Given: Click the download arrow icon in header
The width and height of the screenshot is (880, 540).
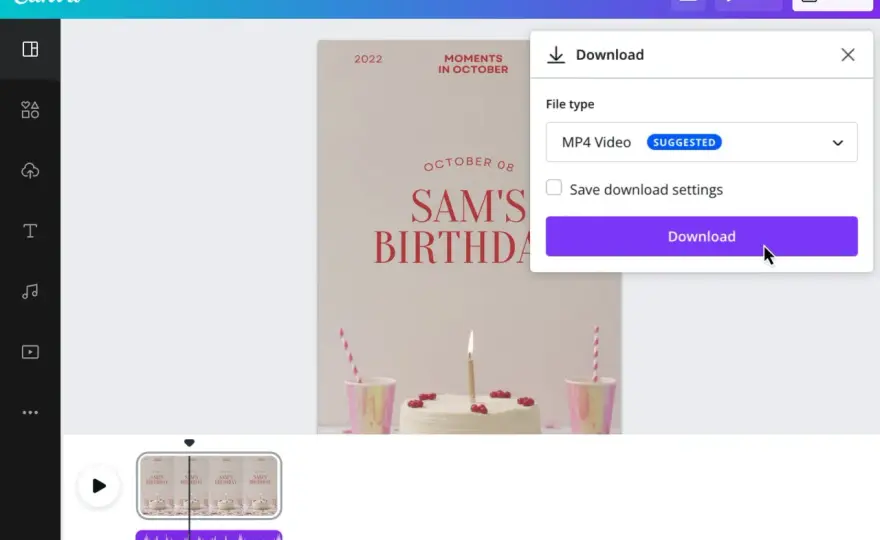Looking at the screenshot, I should (556, 55).
